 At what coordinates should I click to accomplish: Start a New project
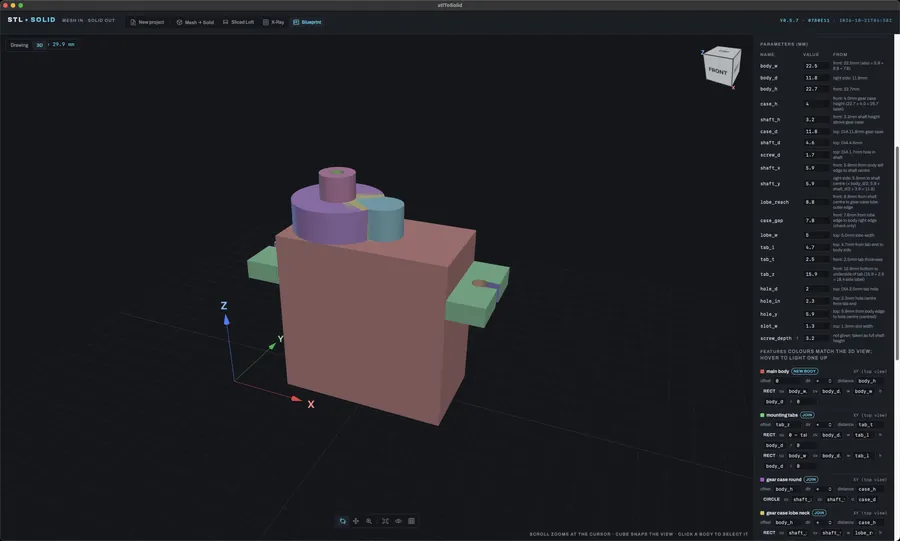click(x=148, y=22)
